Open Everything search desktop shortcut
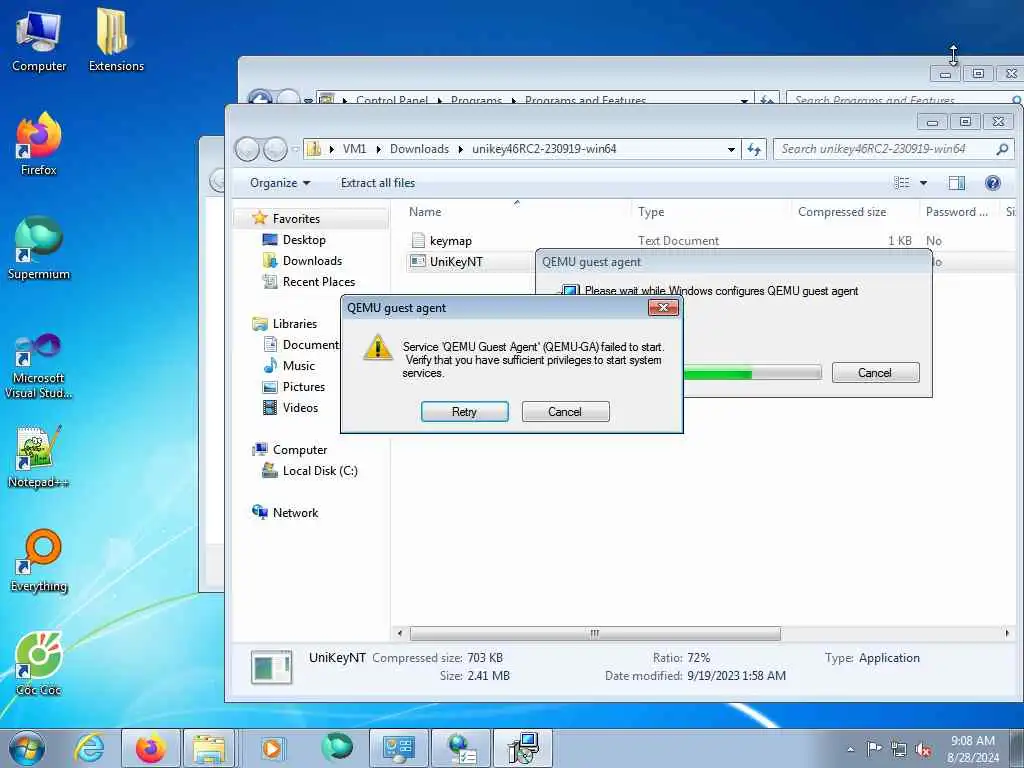Viewport: 1024px width, 768px height. tap(39, 562)
